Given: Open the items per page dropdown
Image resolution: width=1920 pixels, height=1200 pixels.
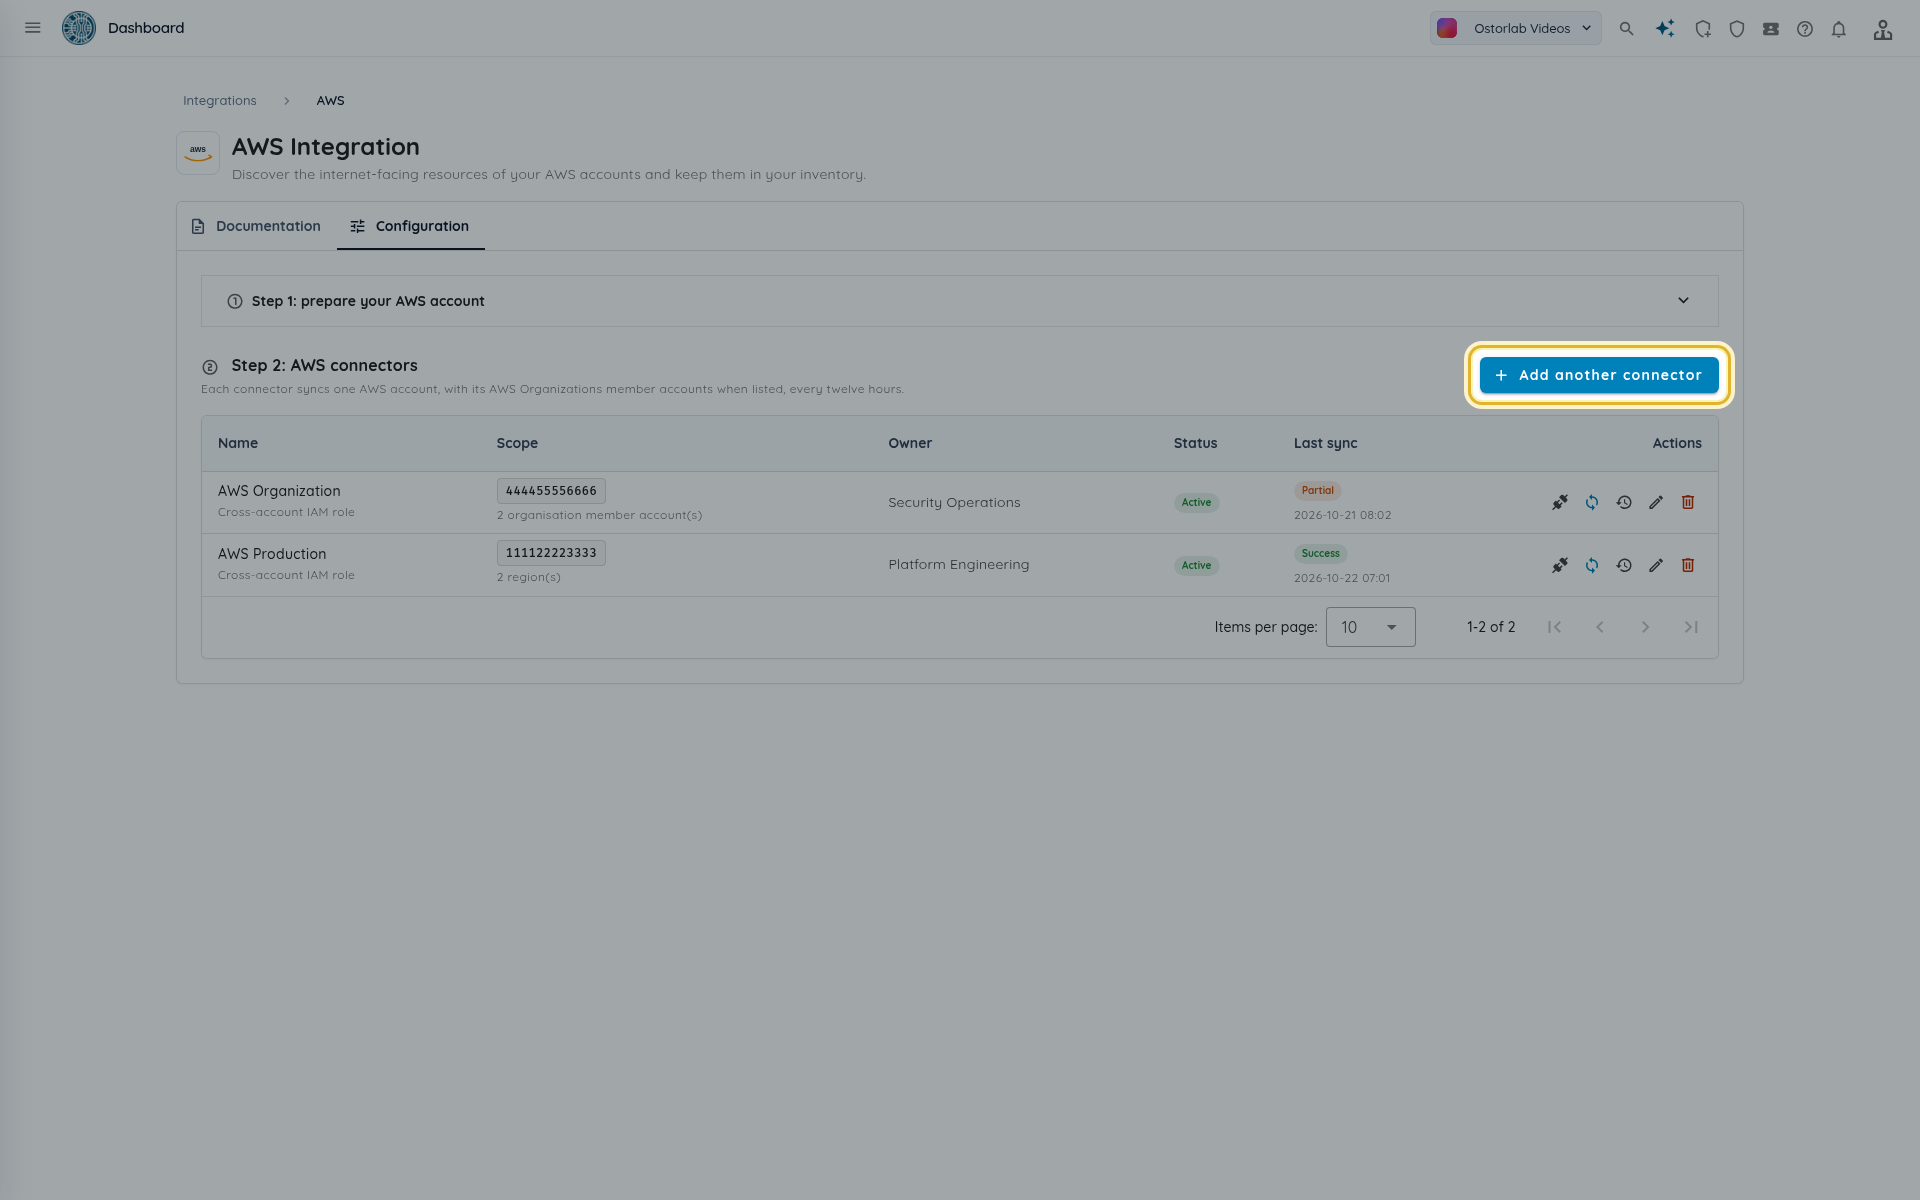Looking at the screenshot, I should click(x=1370, y=627).
